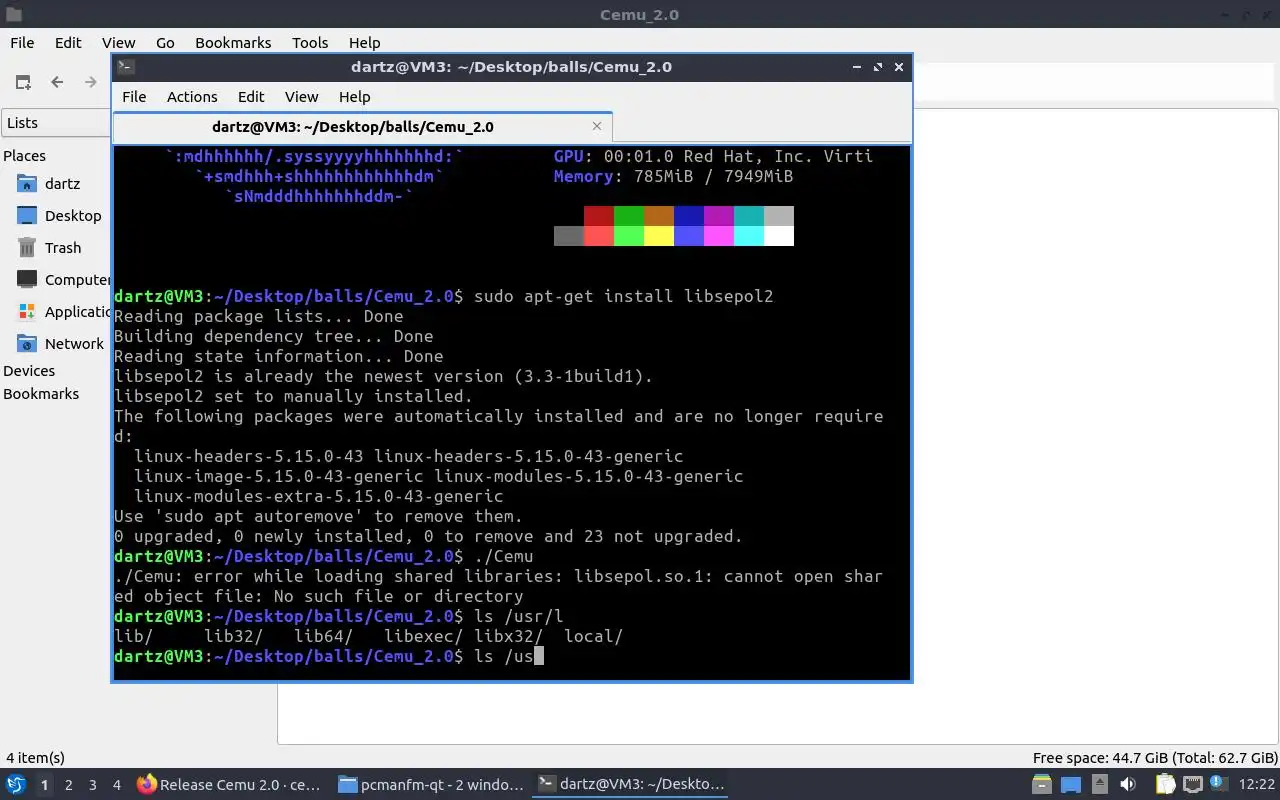Viewport: 1280px width, 800px height.
Task: Click the terminal icon in the terminal title bar
Action: (x=125, y=67)
